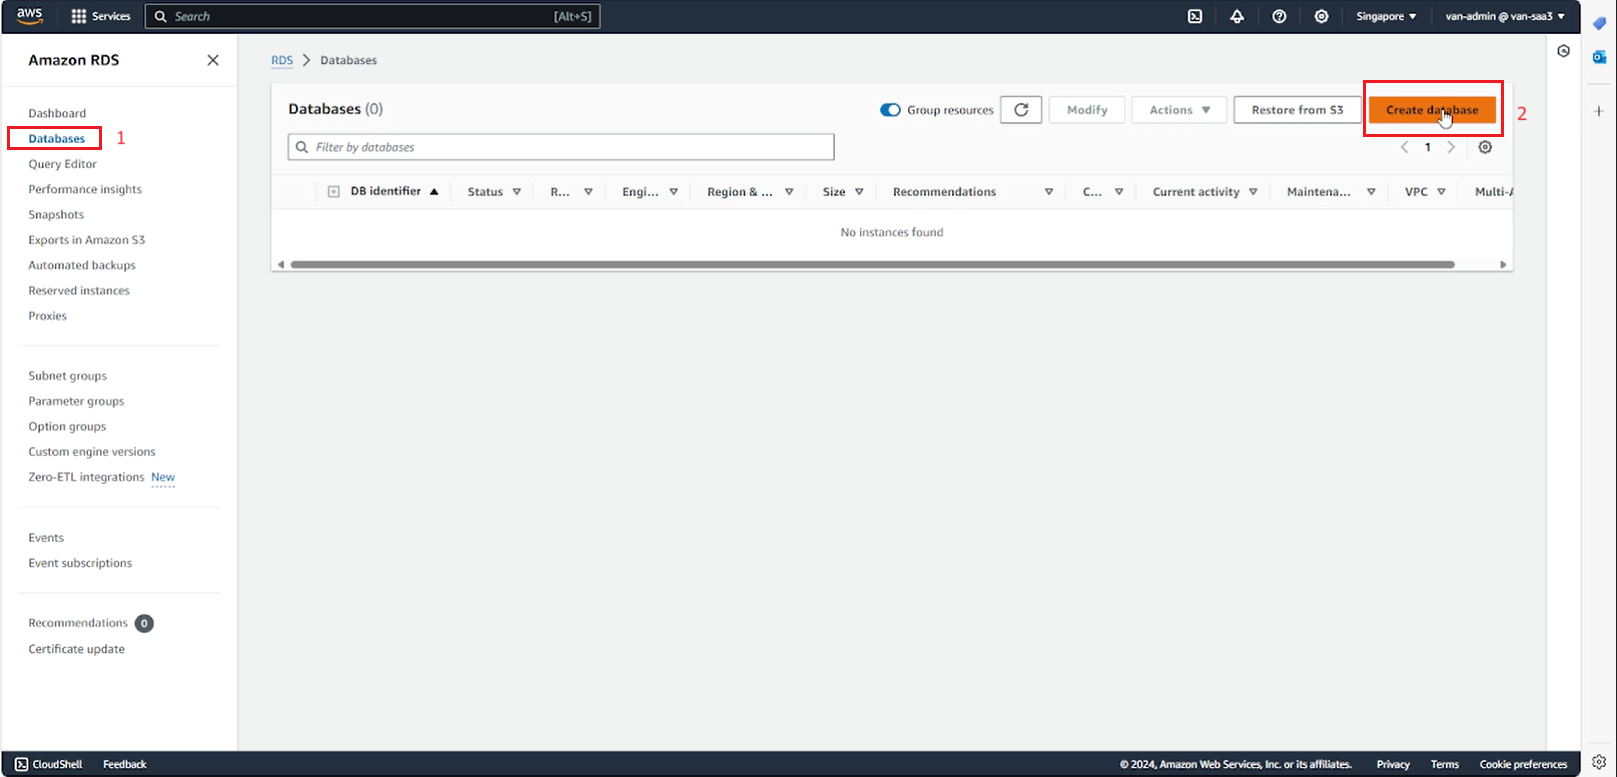Screen dimensions: 1617x777
Task: Sort by the Size column
Action: pos(843,192)
